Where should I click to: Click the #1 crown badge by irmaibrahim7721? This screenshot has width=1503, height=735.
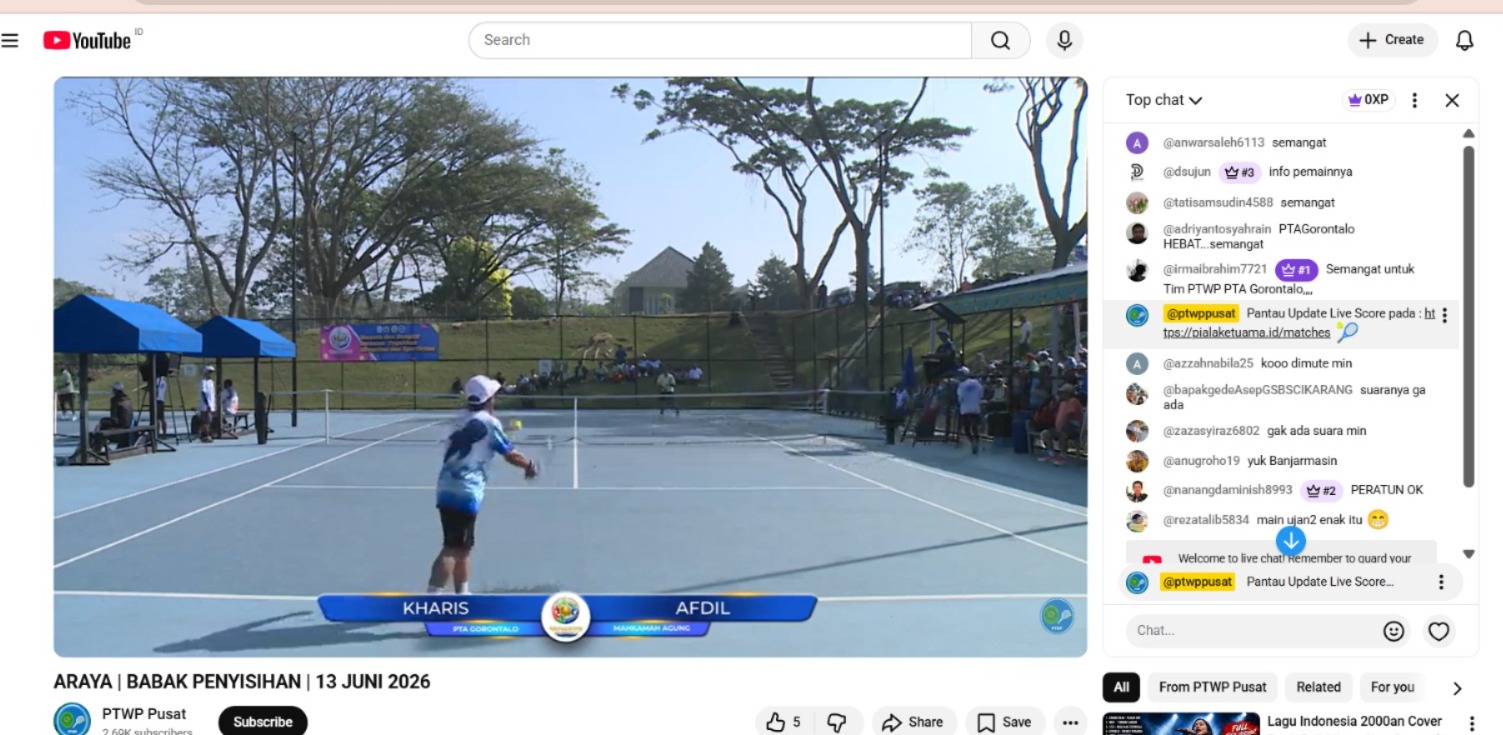coord(1296,270)
